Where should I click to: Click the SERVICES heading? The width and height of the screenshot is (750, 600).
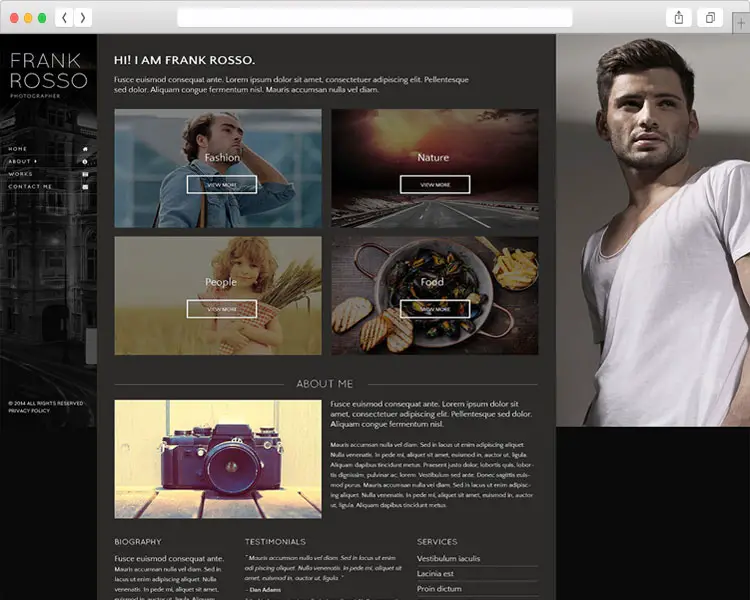(437, 542)
